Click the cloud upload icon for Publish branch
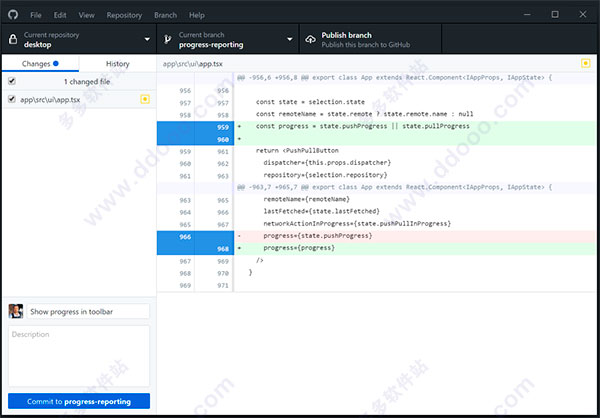This screenshot has height=418, width=600. (310, 39)
